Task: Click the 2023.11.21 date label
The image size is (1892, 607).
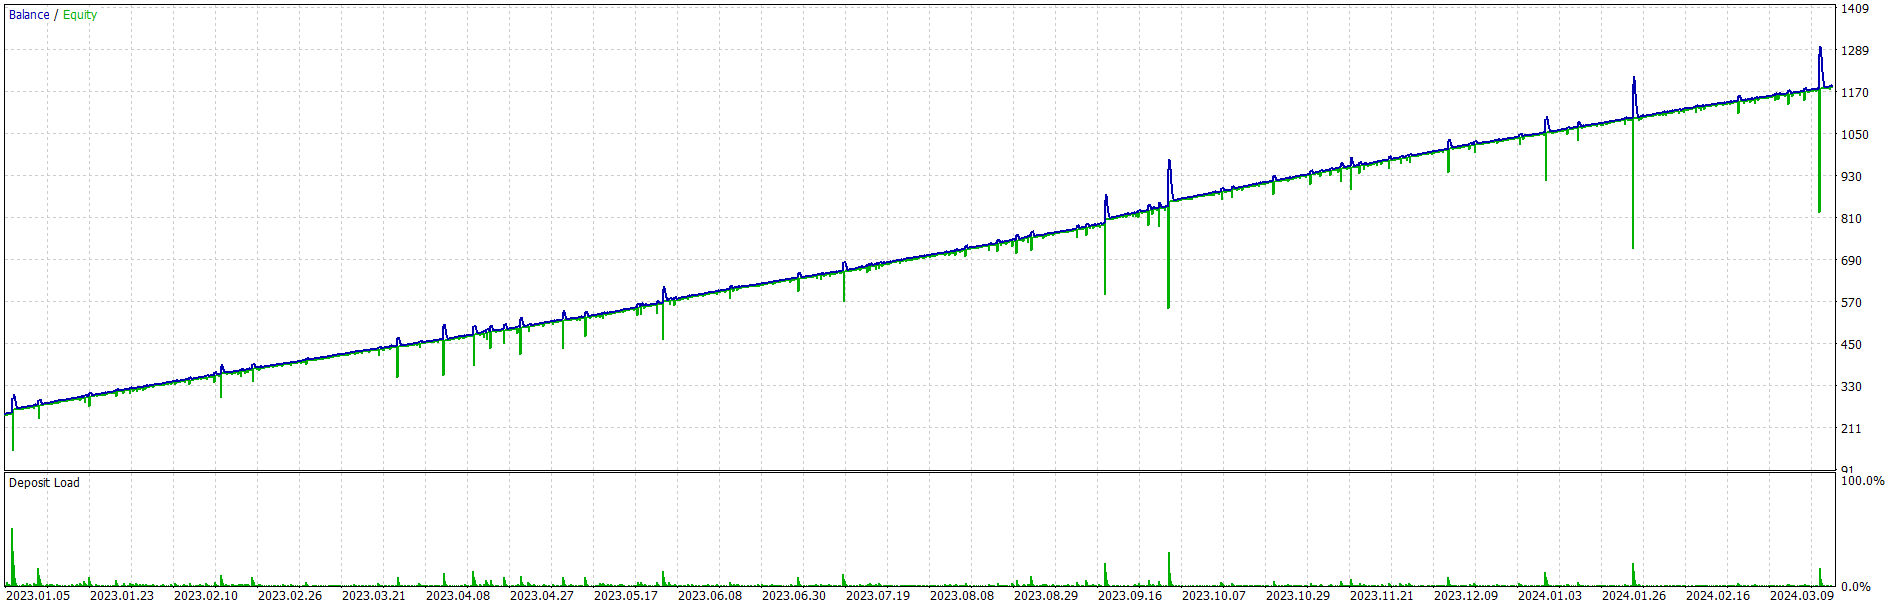Action: (1382, 596)
